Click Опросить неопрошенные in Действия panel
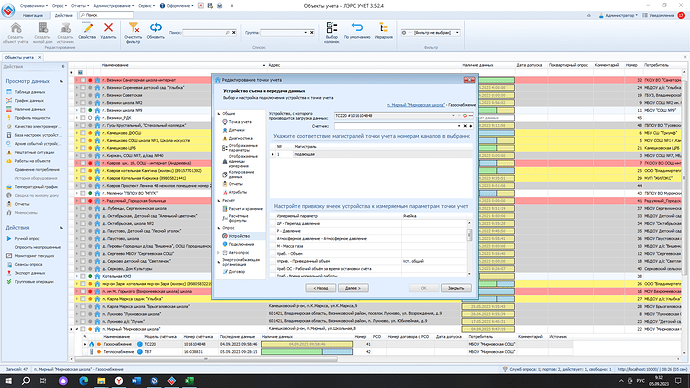 (38, 247)
